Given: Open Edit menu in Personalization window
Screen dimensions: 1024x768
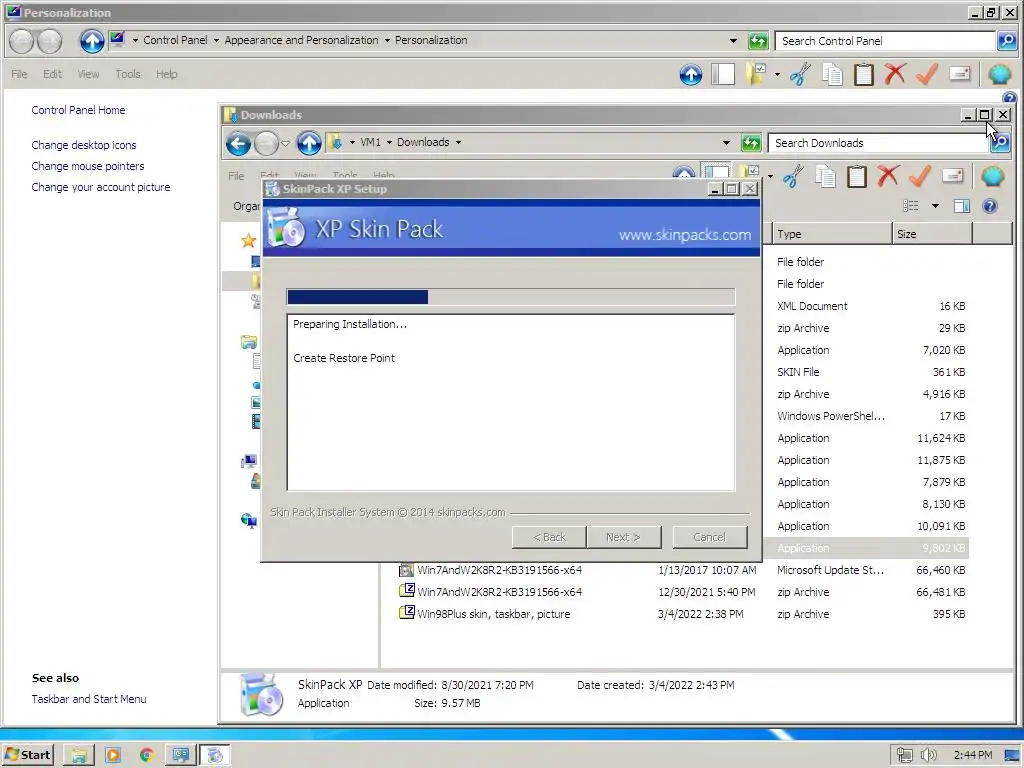Looking at the screenshot, I should point(52,74).
